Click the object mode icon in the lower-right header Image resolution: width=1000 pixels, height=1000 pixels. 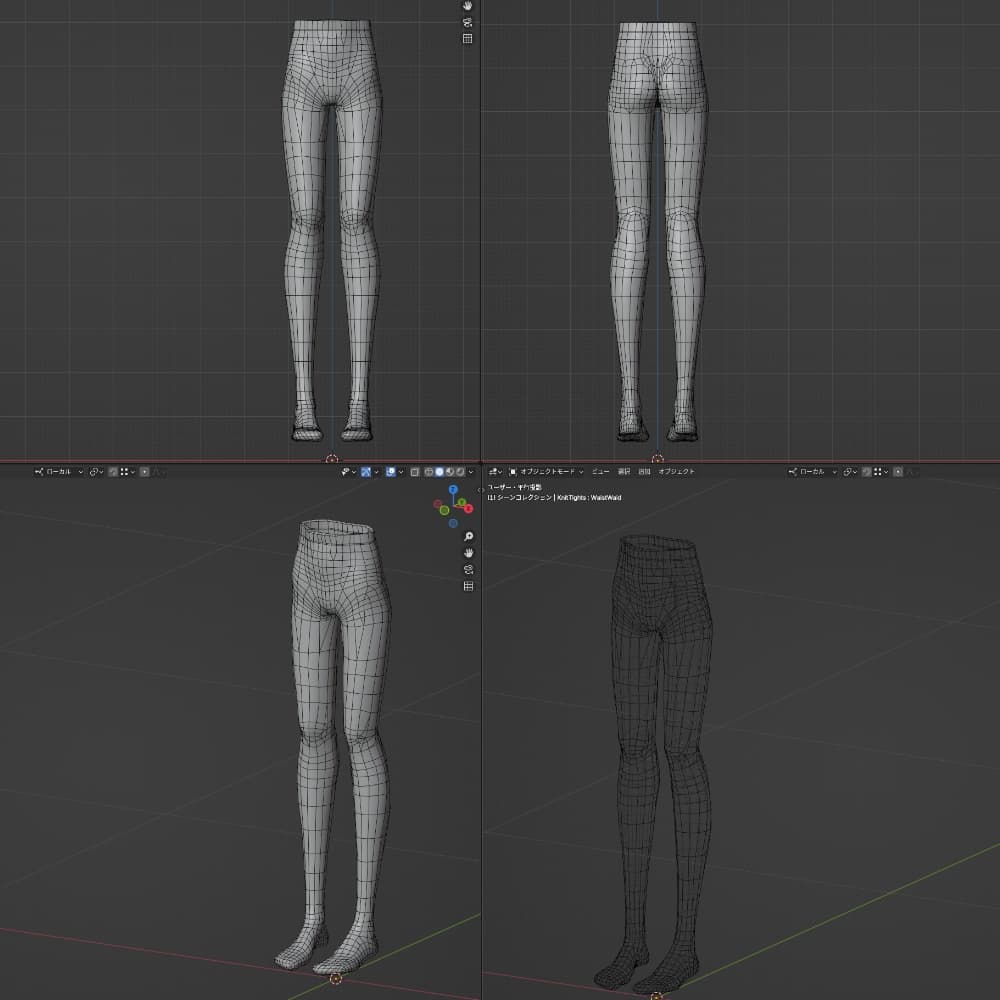[x=513, y=472]
